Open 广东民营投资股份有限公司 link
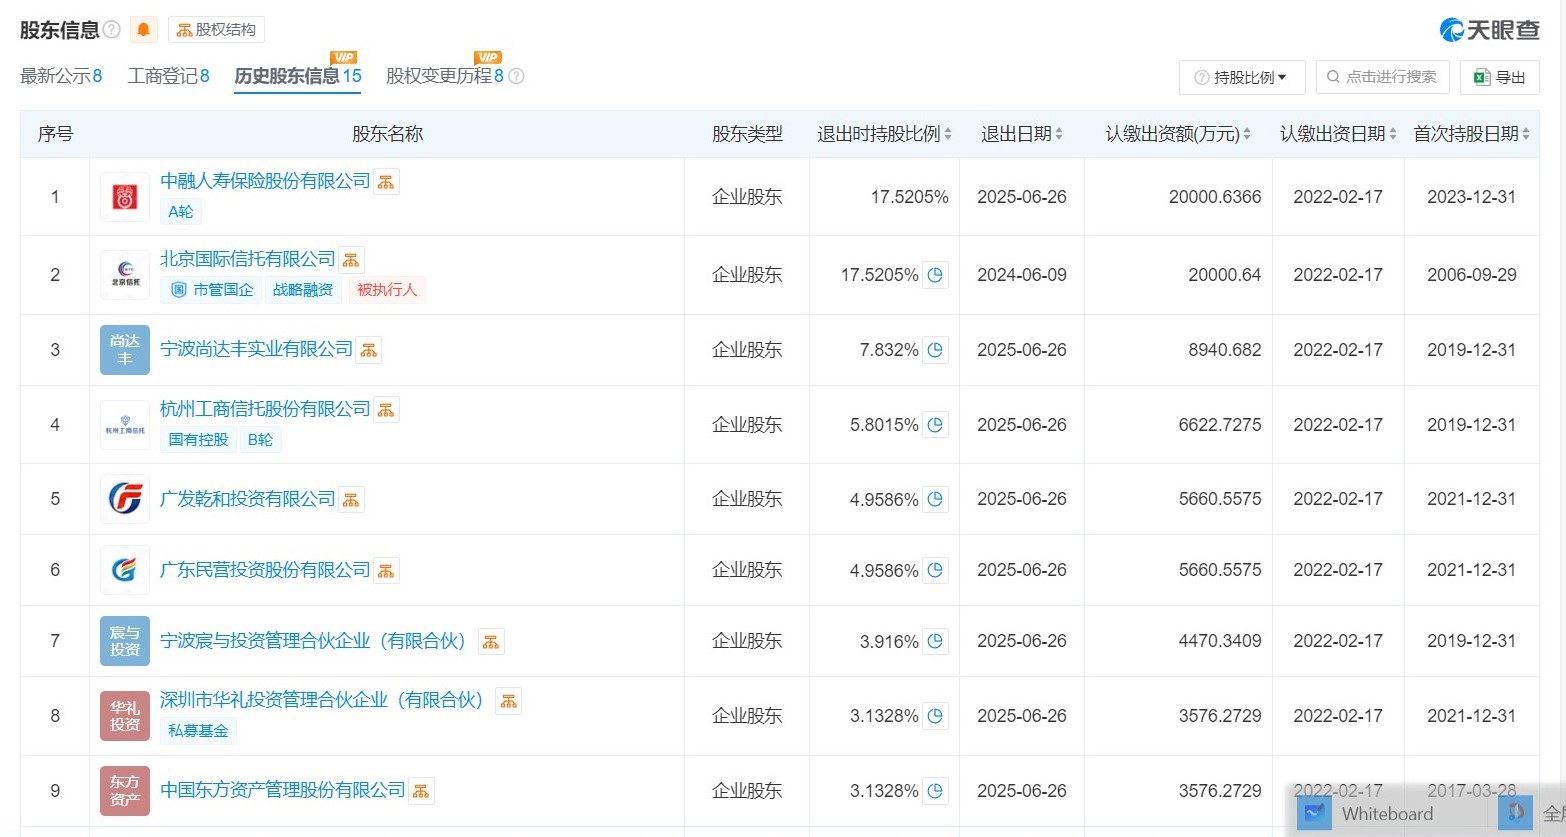This screenshot has width=1566, height=837. [265, 570]
